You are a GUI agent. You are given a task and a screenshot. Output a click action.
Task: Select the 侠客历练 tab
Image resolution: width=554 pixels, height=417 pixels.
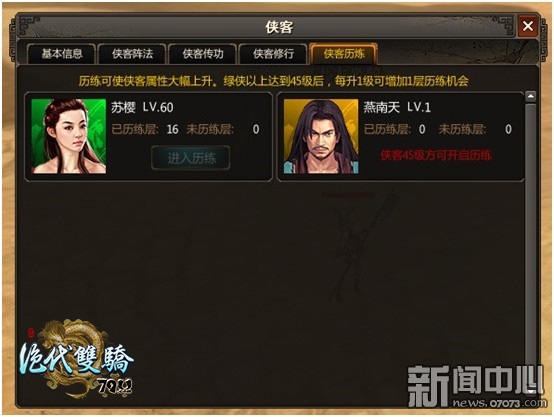pyautogui.click(x=344, y=54)
